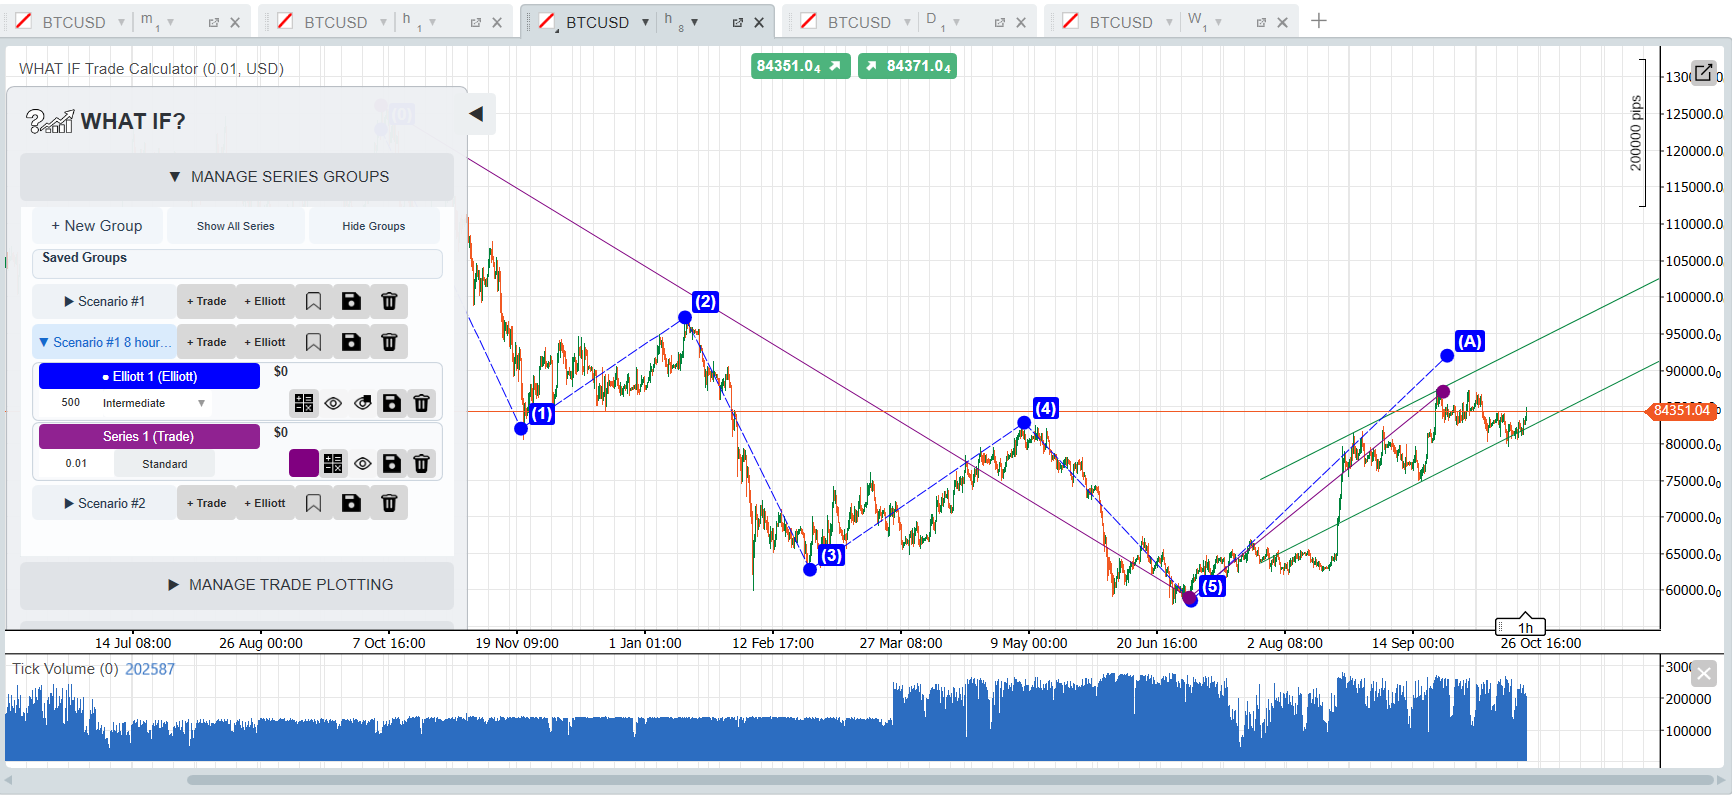Select the Elliott 1 (Elliott) series
1732x796 pixels.
(149, 376)
